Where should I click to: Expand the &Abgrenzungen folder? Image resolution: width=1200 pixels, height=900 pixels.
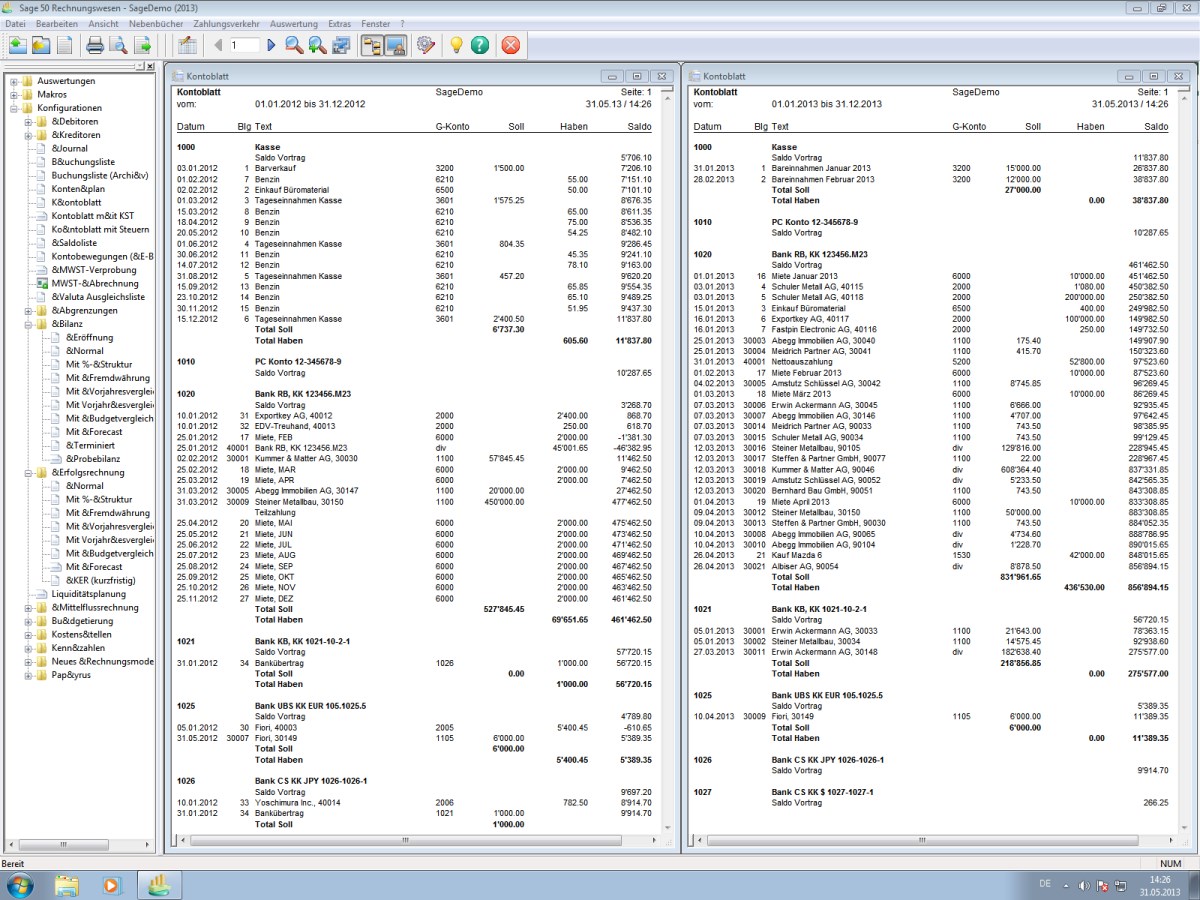pyautogui.click(x=28, y=311)
